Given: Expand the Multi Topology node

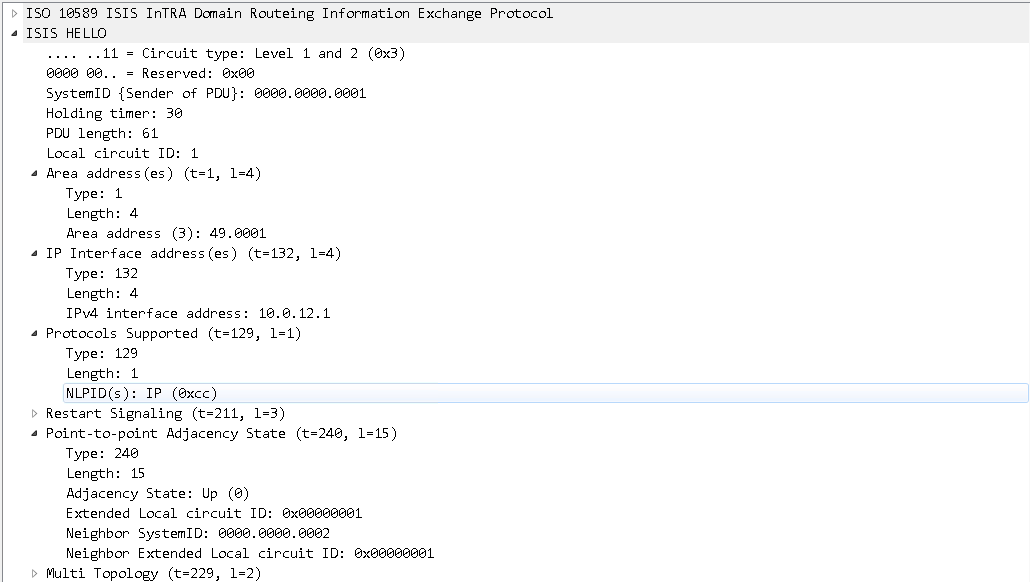Looking at the screenshot, I should (x=34, y=573).
